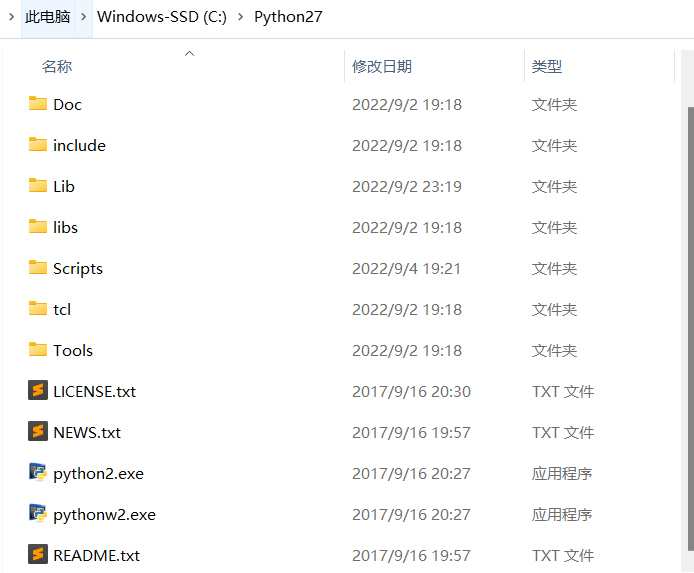The width and height of the screenshot is (694, 573).
Task: Click the Tools folder icon
Action: 38,350
